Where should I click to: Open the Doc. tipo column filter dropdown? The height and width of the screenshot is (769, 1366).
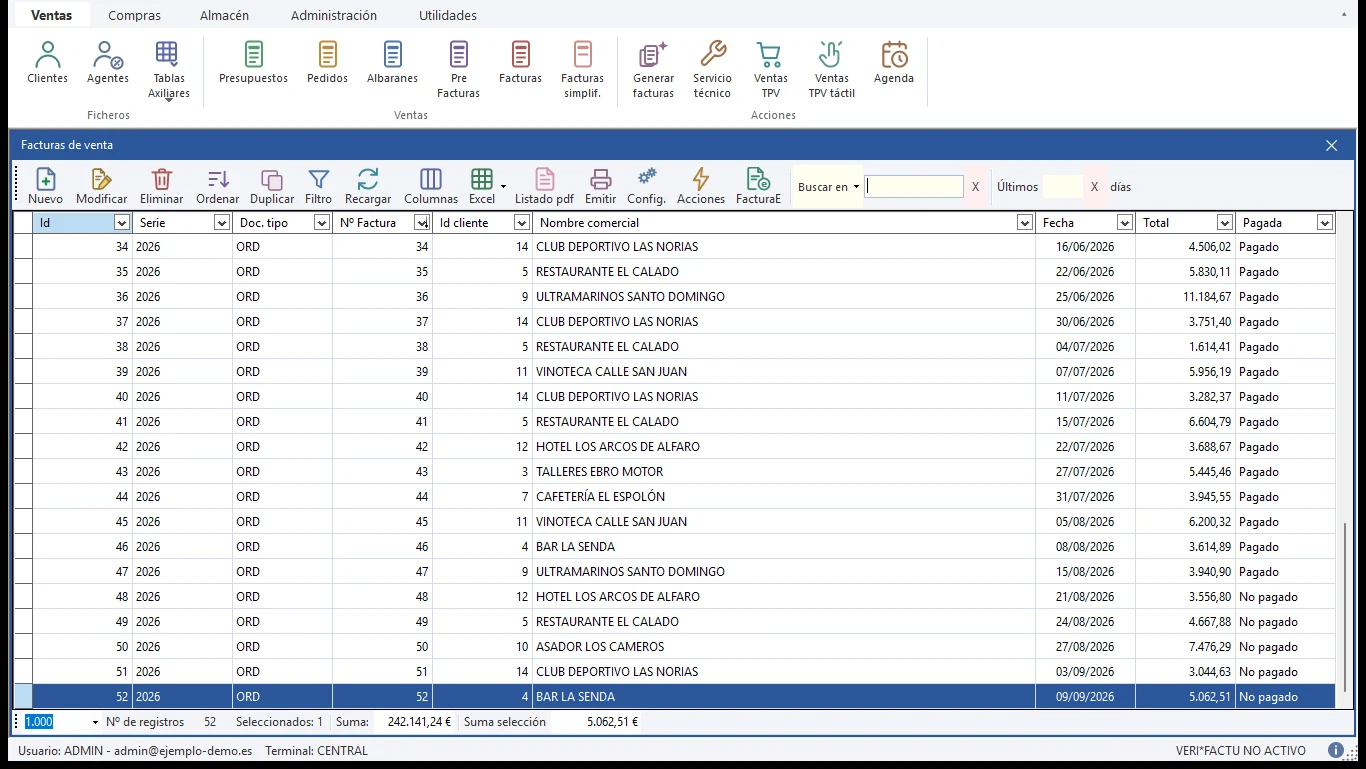coord(322,223)
